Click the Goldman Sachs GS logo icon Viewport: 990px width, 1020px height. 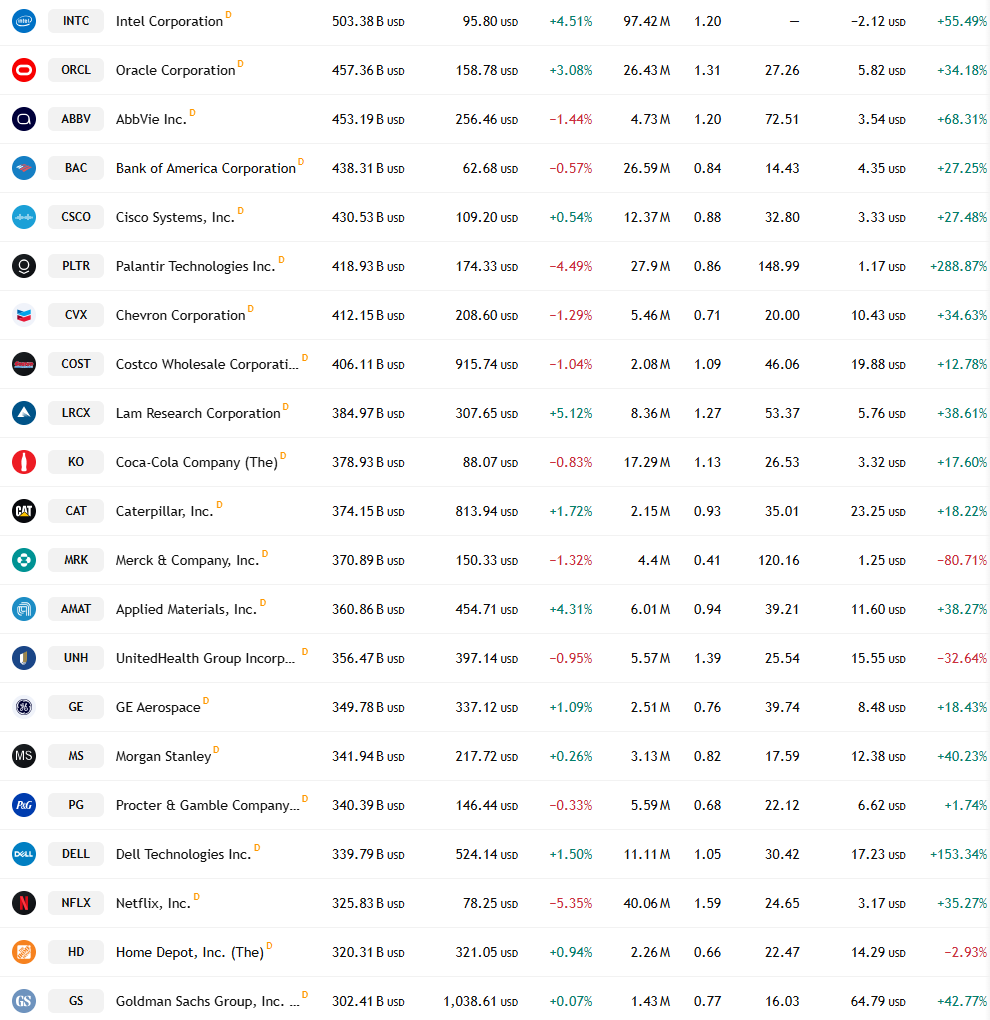coord(24,1001)
